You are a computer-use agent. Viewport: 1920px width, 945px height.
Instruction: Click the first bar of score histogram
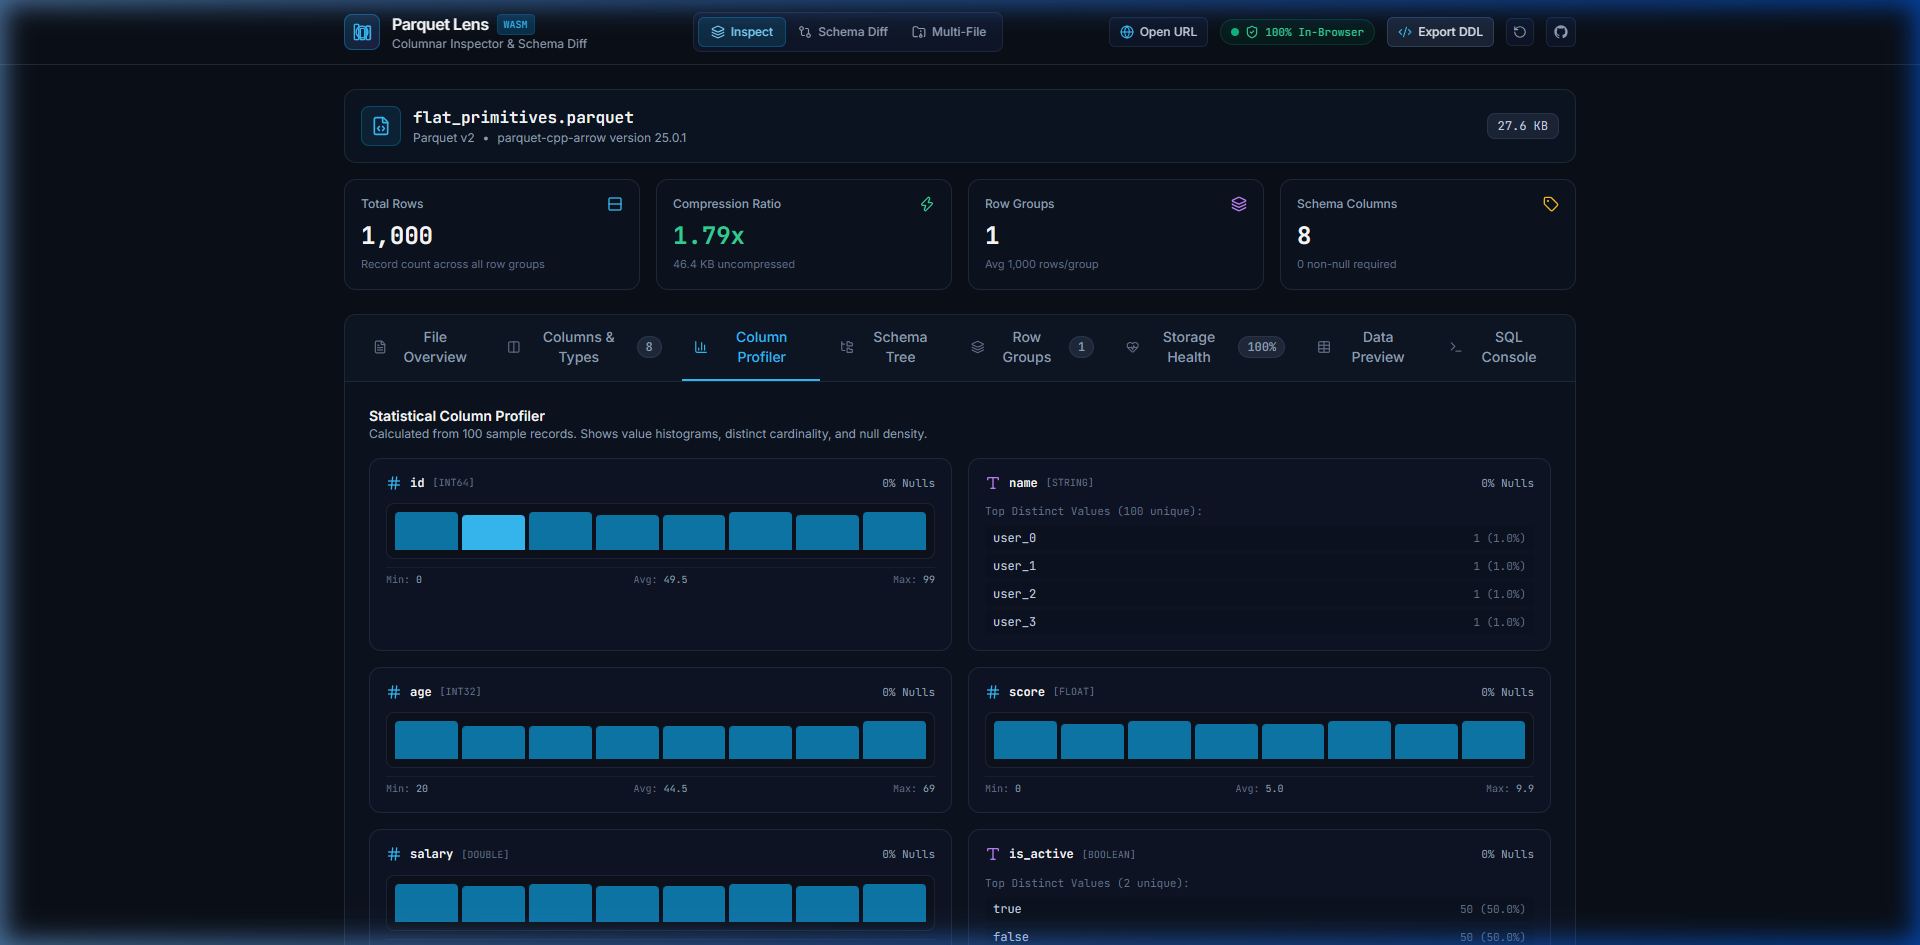coord(1025,740)
